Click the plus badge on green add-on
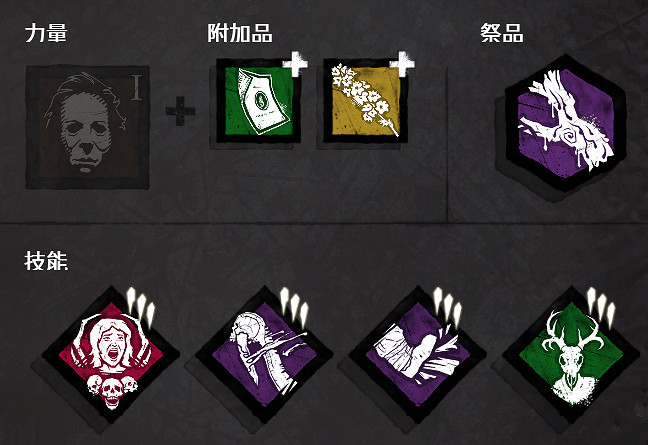This screenshot has height=445, width=648. click(295, 64)
